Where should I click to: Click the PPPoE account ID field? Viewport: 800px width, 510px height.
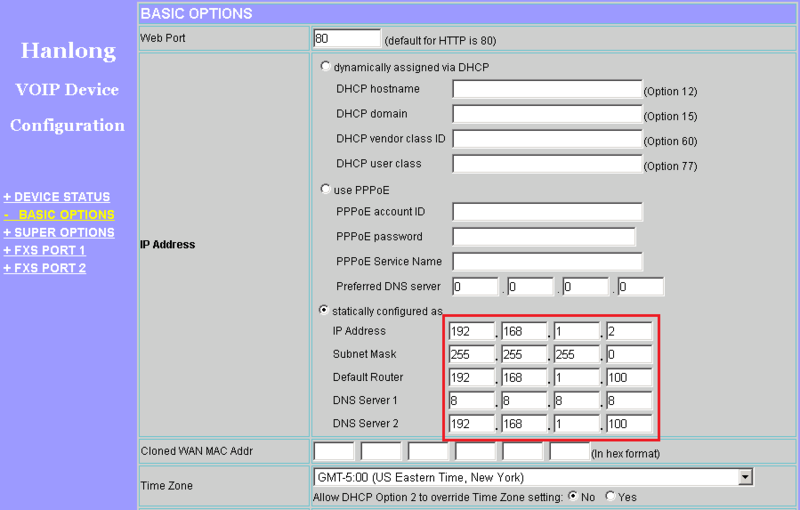click(547, 212)
